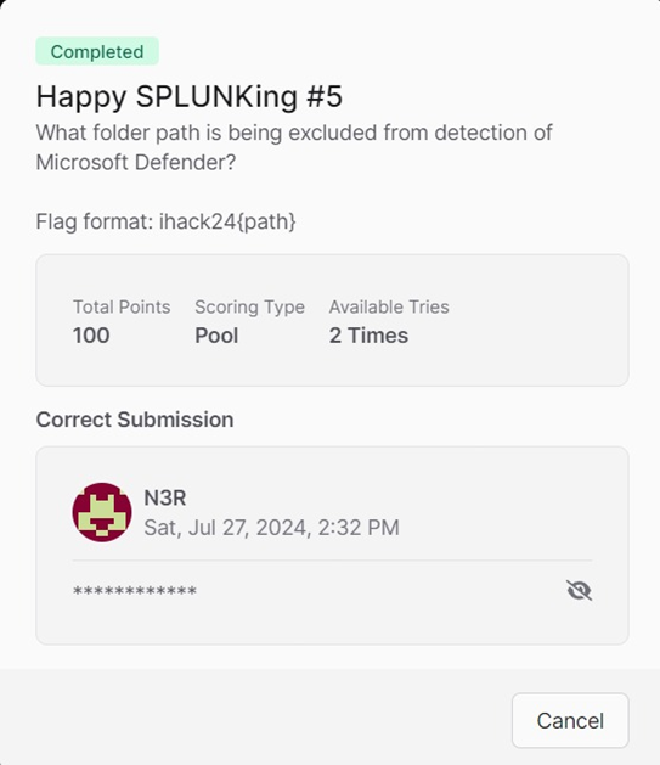Click the Scoring Type label
Viewport: 660px width, 765px height.
tap(249, 307)
